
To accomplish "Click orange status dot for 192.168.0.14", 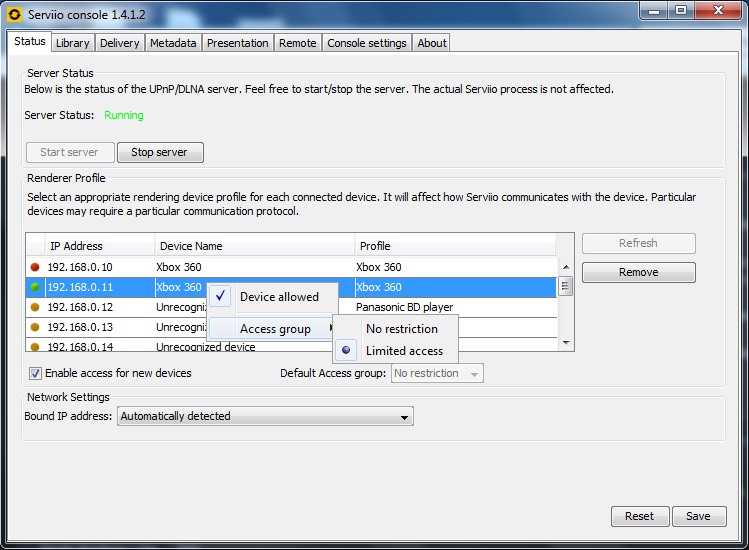I will click(x=35, y=347).
